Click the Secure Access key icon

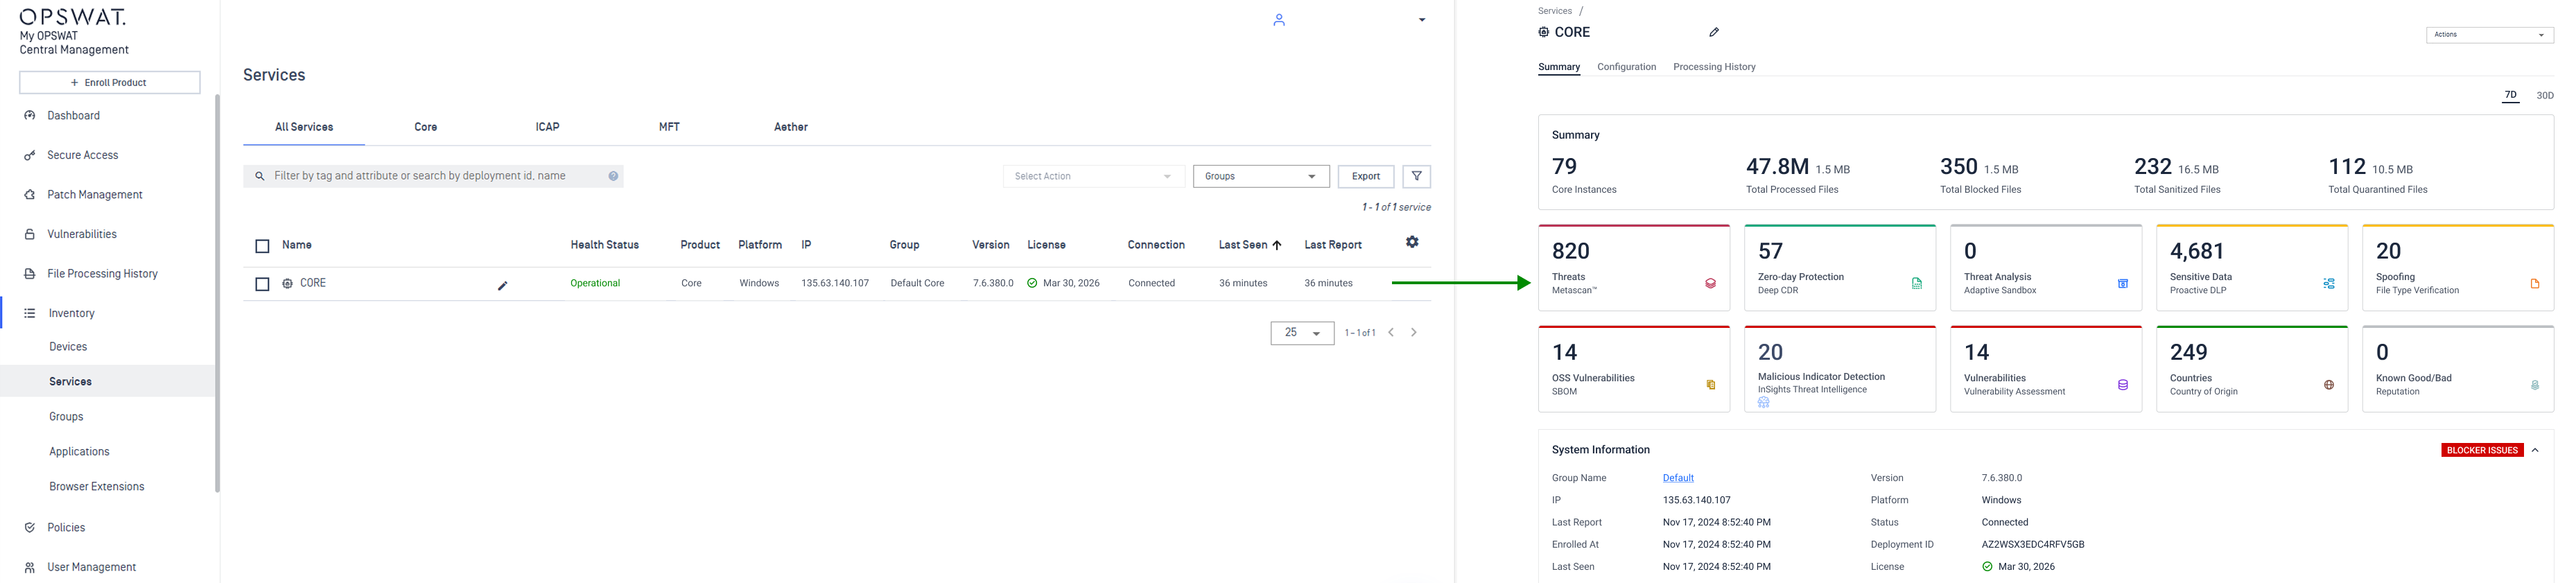coord(30,156)
